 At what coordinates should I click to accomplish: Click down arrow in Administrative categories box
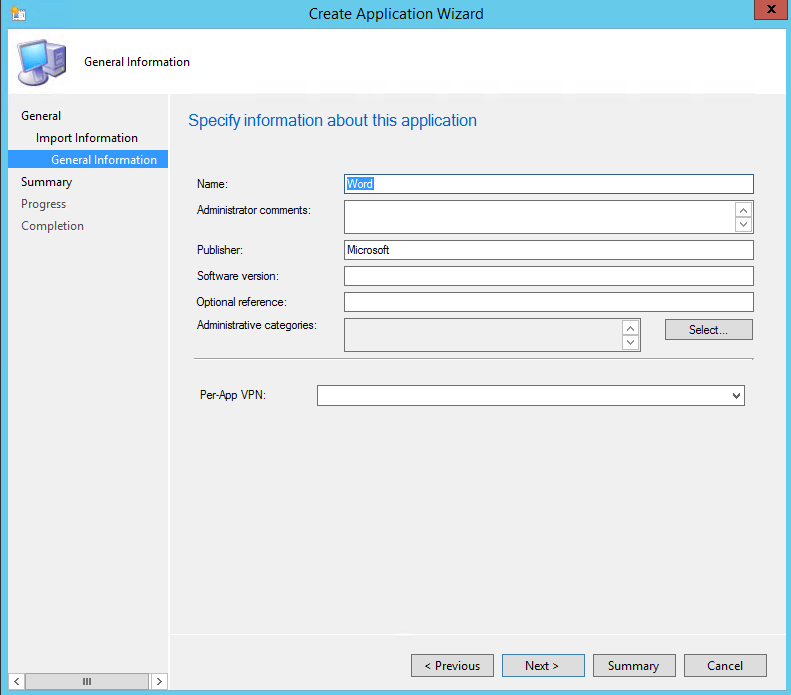tap(630, 342)
